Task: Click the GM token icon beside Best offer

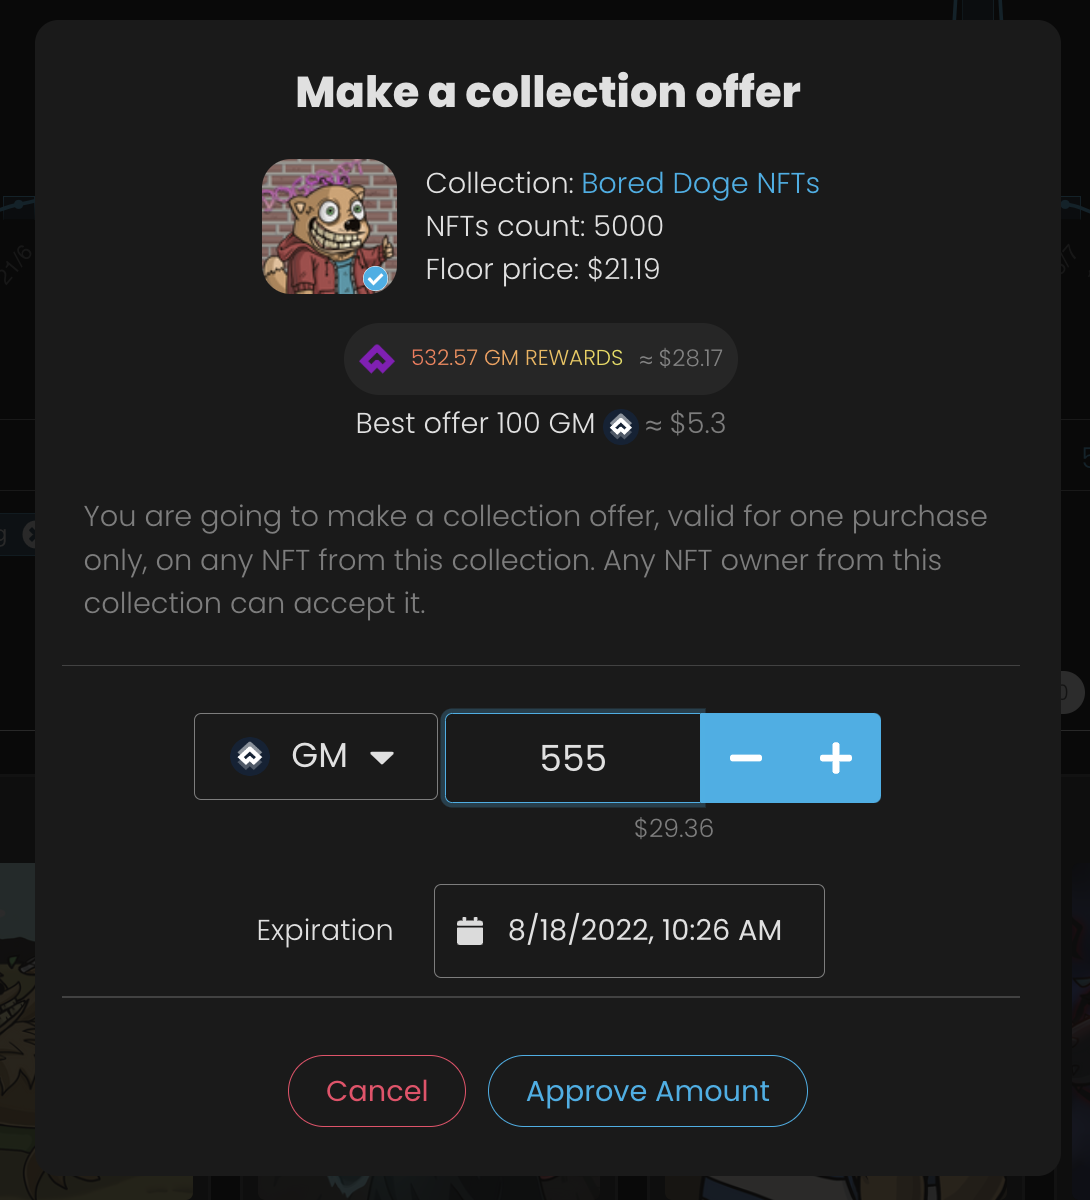Action: [x=621, y=425]
